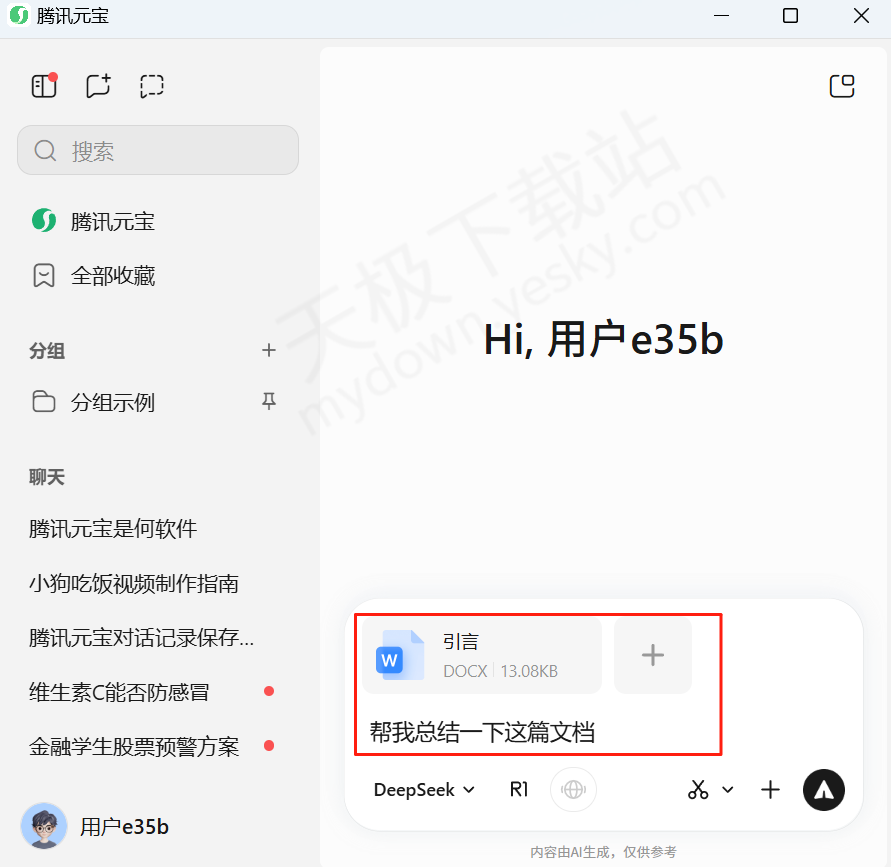Open chat 腾讯元宝是何软件
This screenshot has height=867, width=891.
113,529
